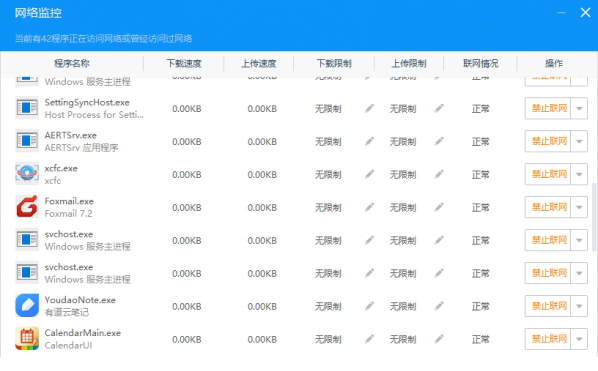Edit download limit pencil for AERTSrv.exe
This screenshot has width=598, height=371.
click(369, 141)
